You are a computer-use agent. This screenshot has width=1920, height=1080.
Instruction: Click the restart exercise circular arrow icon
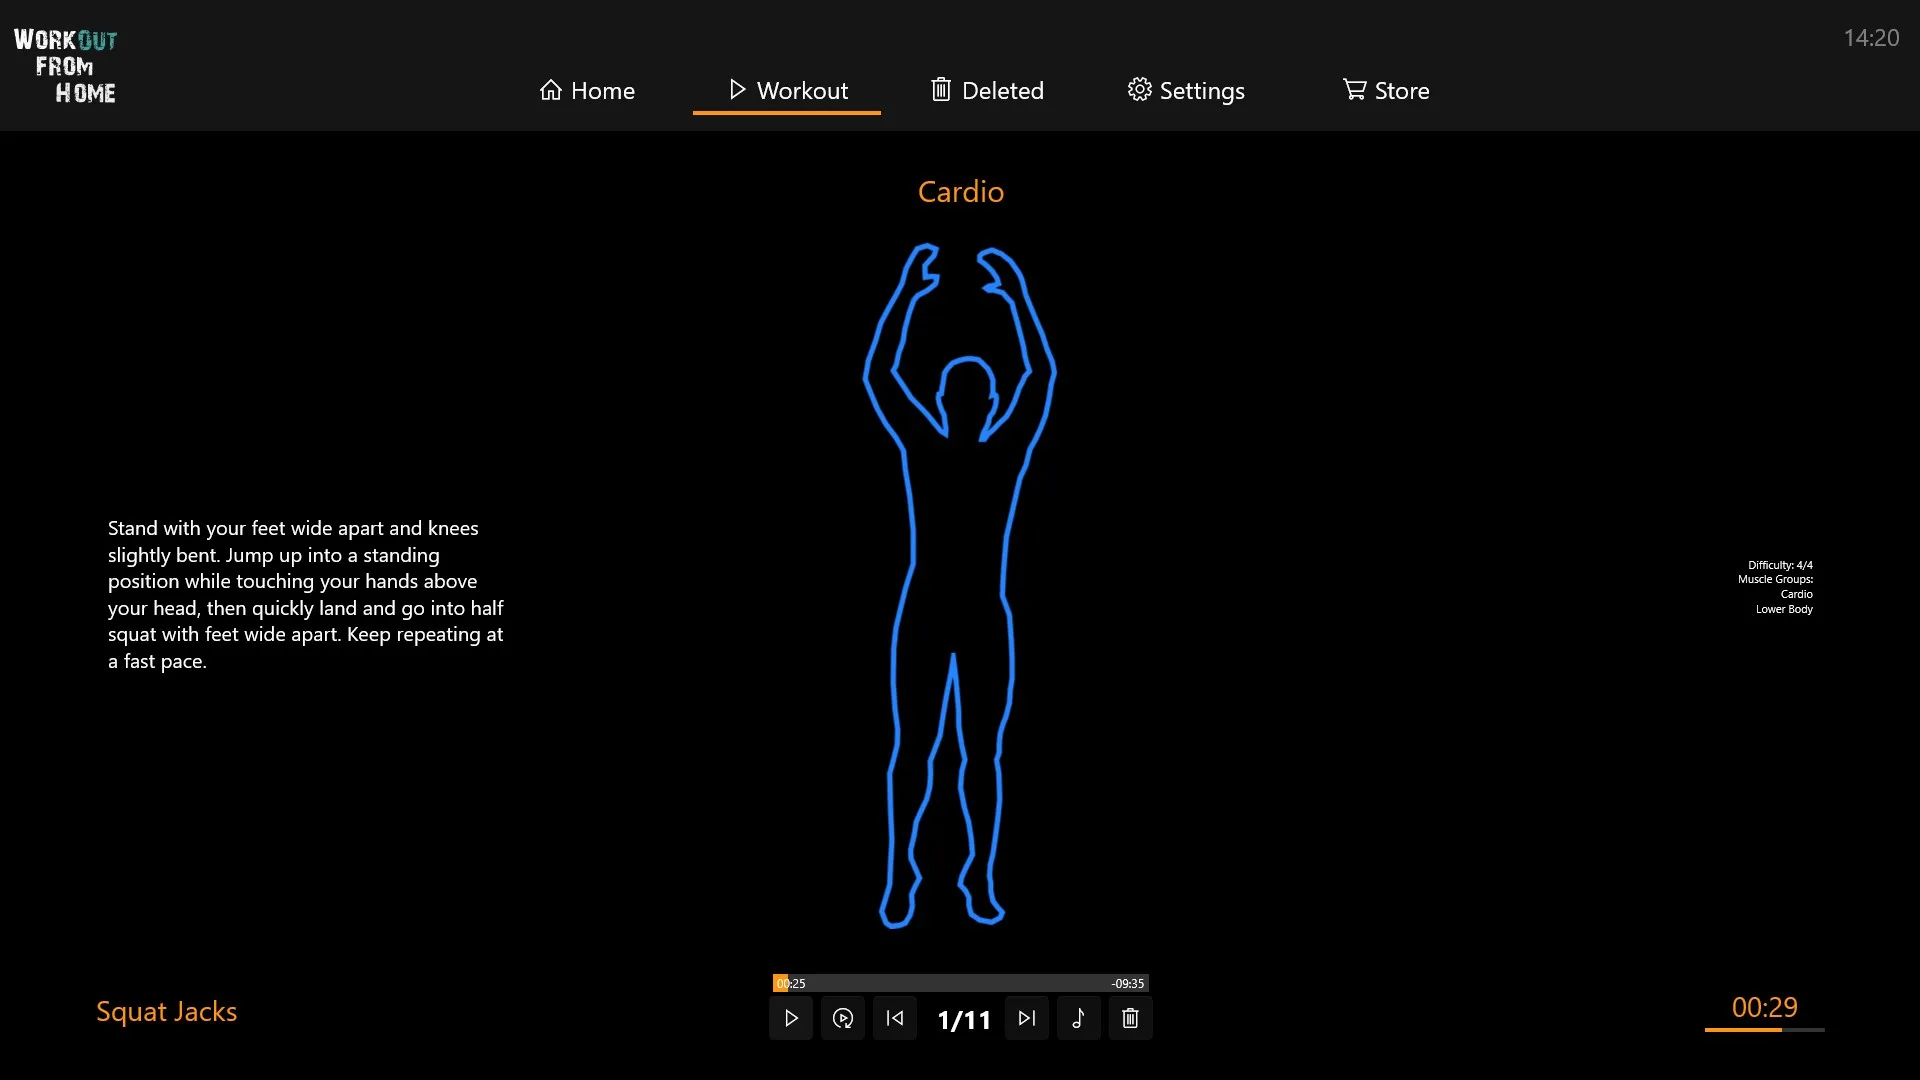click(843, 1018)
